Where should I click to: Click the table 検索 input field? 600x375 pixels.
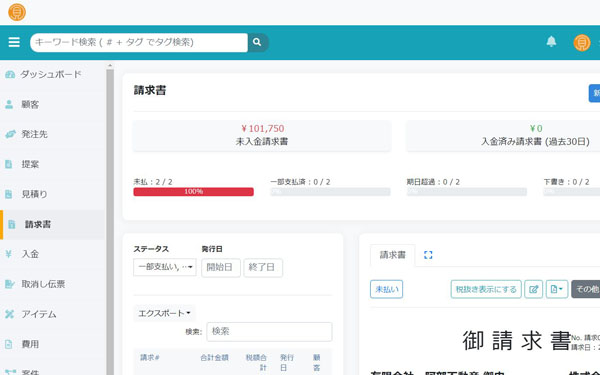click(x=269, y=331)
